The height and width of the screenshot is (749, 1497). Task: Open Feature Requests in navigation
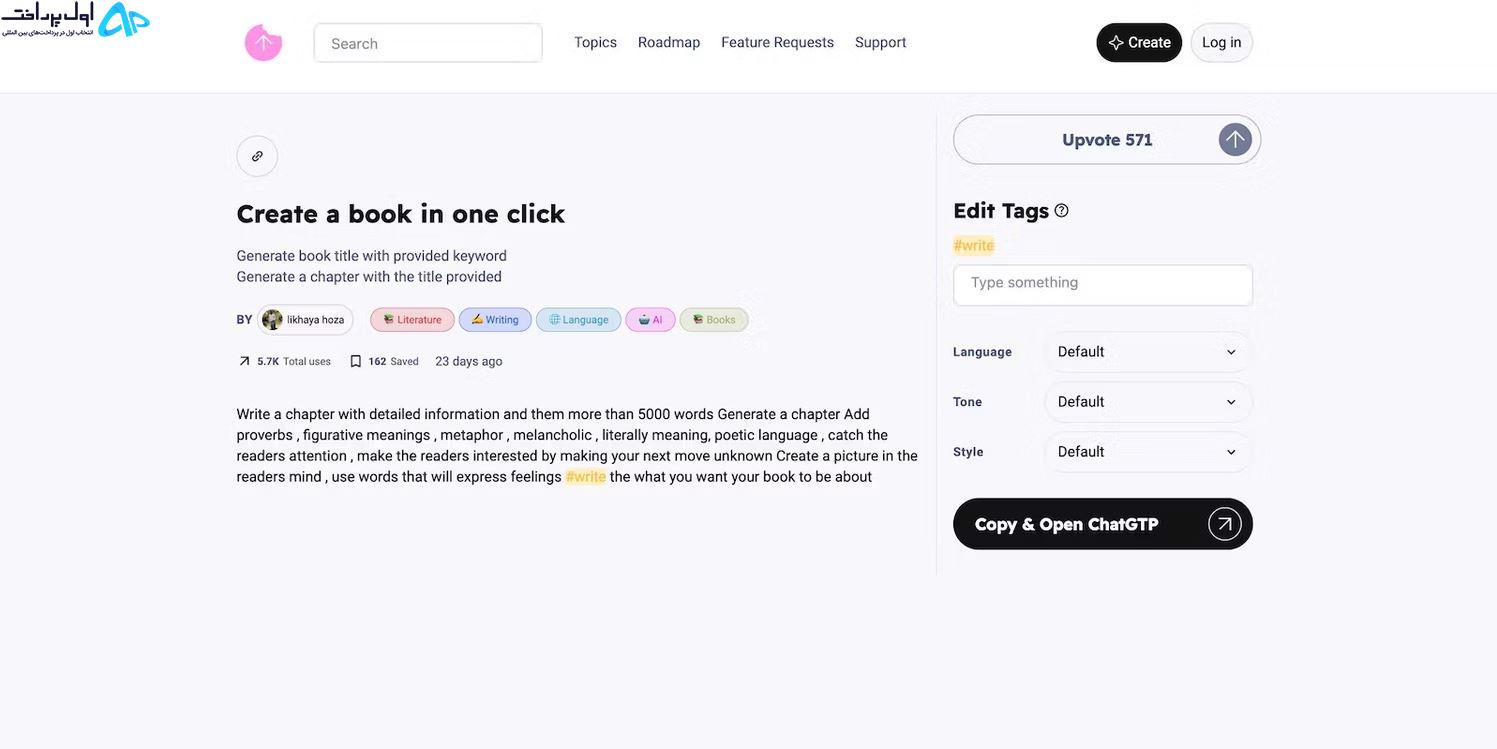click(x=777, y=42)
